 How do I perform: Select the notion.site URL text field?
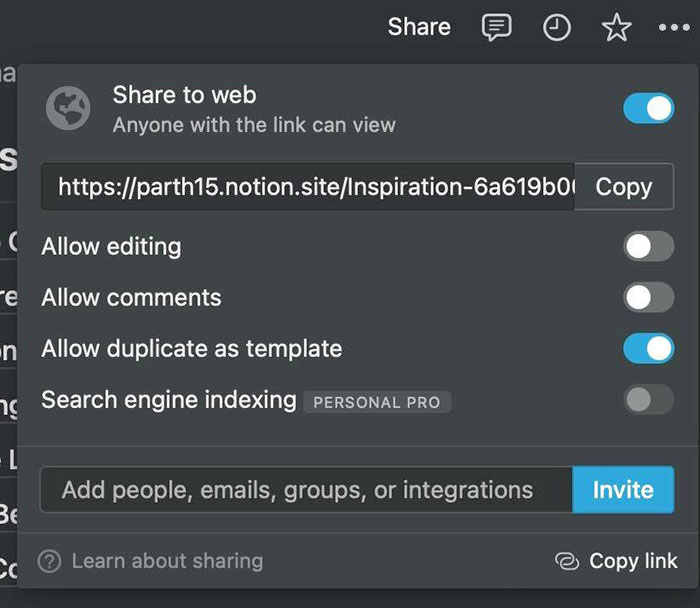(x=308, y=187)
